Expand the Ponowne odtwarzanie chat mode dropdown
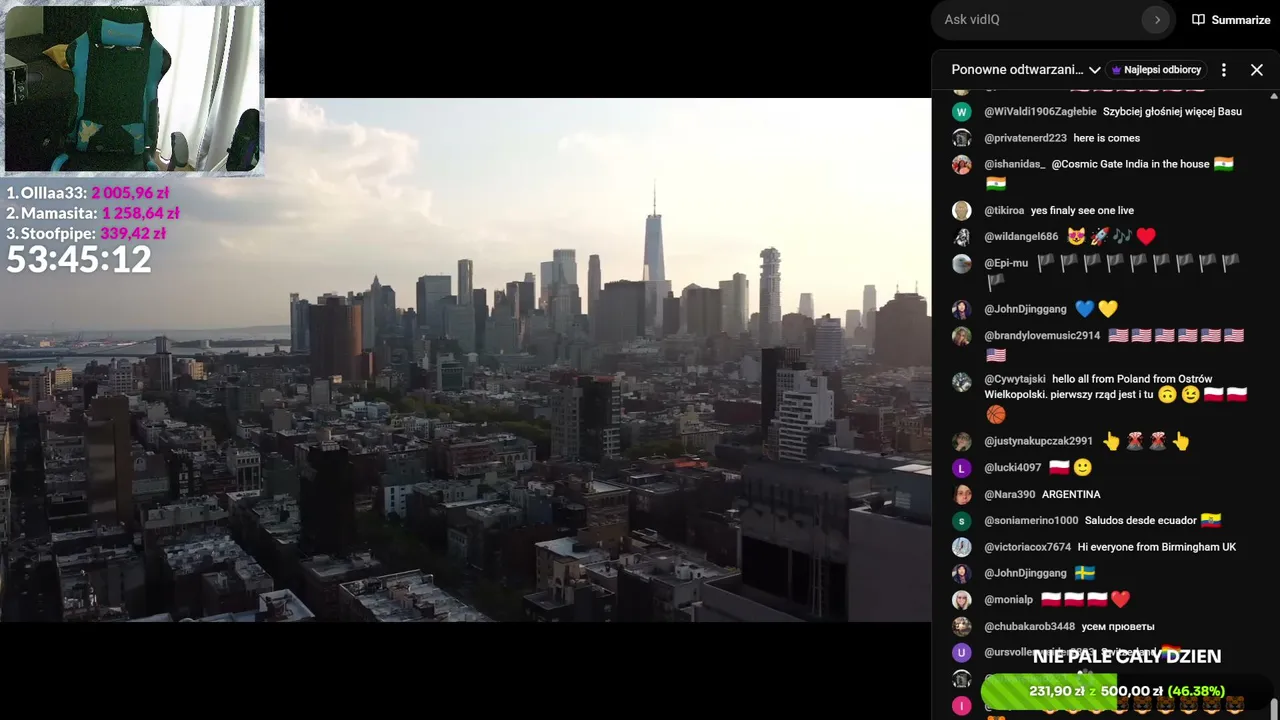The image size is (1280, 720). [1026, 70]
